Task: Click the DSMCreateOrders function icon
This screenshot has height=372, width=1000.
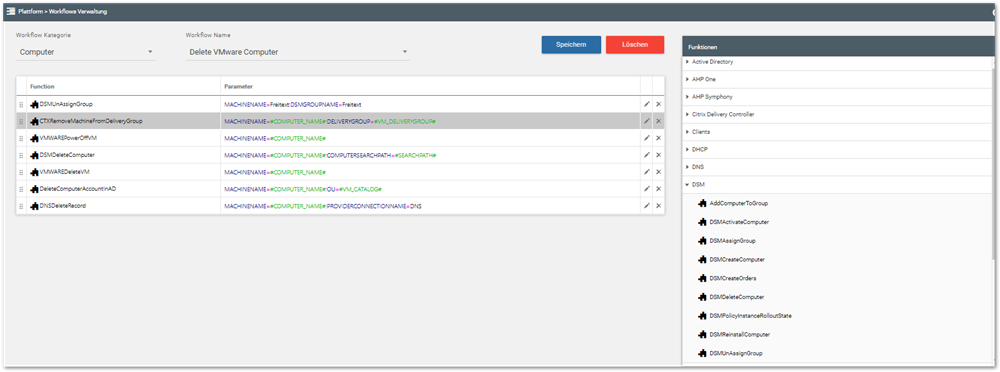Action: coord(703,278)
